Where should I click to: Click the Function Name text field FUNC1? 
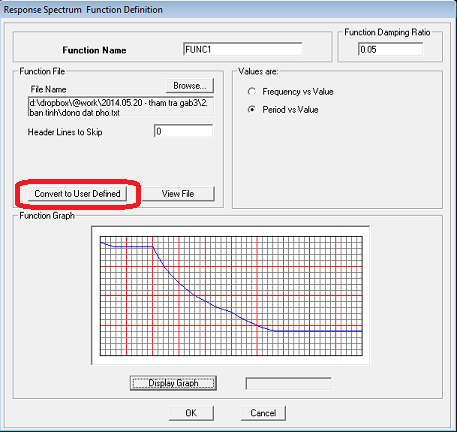pyautogui.click(x=242, y=49)
